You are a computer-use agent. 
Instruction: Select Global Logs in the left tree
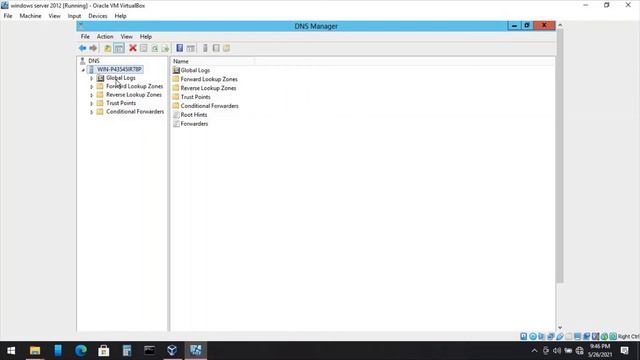121,78
